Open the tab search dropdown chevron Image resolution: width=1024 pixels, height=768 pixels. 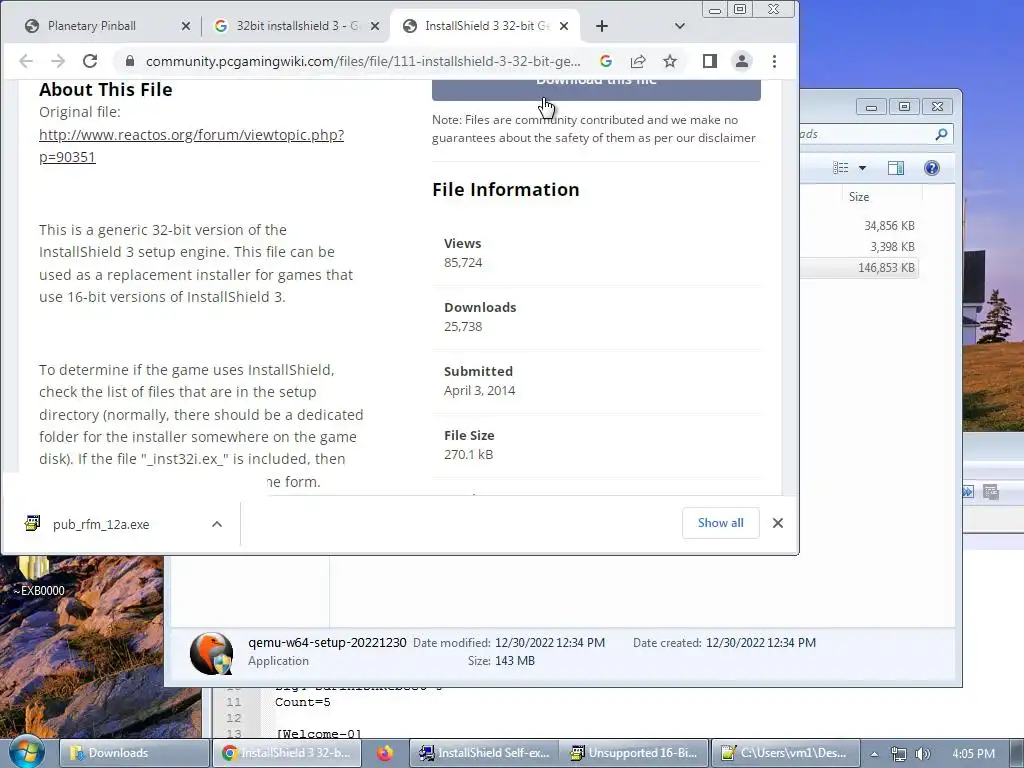point(679,26)
